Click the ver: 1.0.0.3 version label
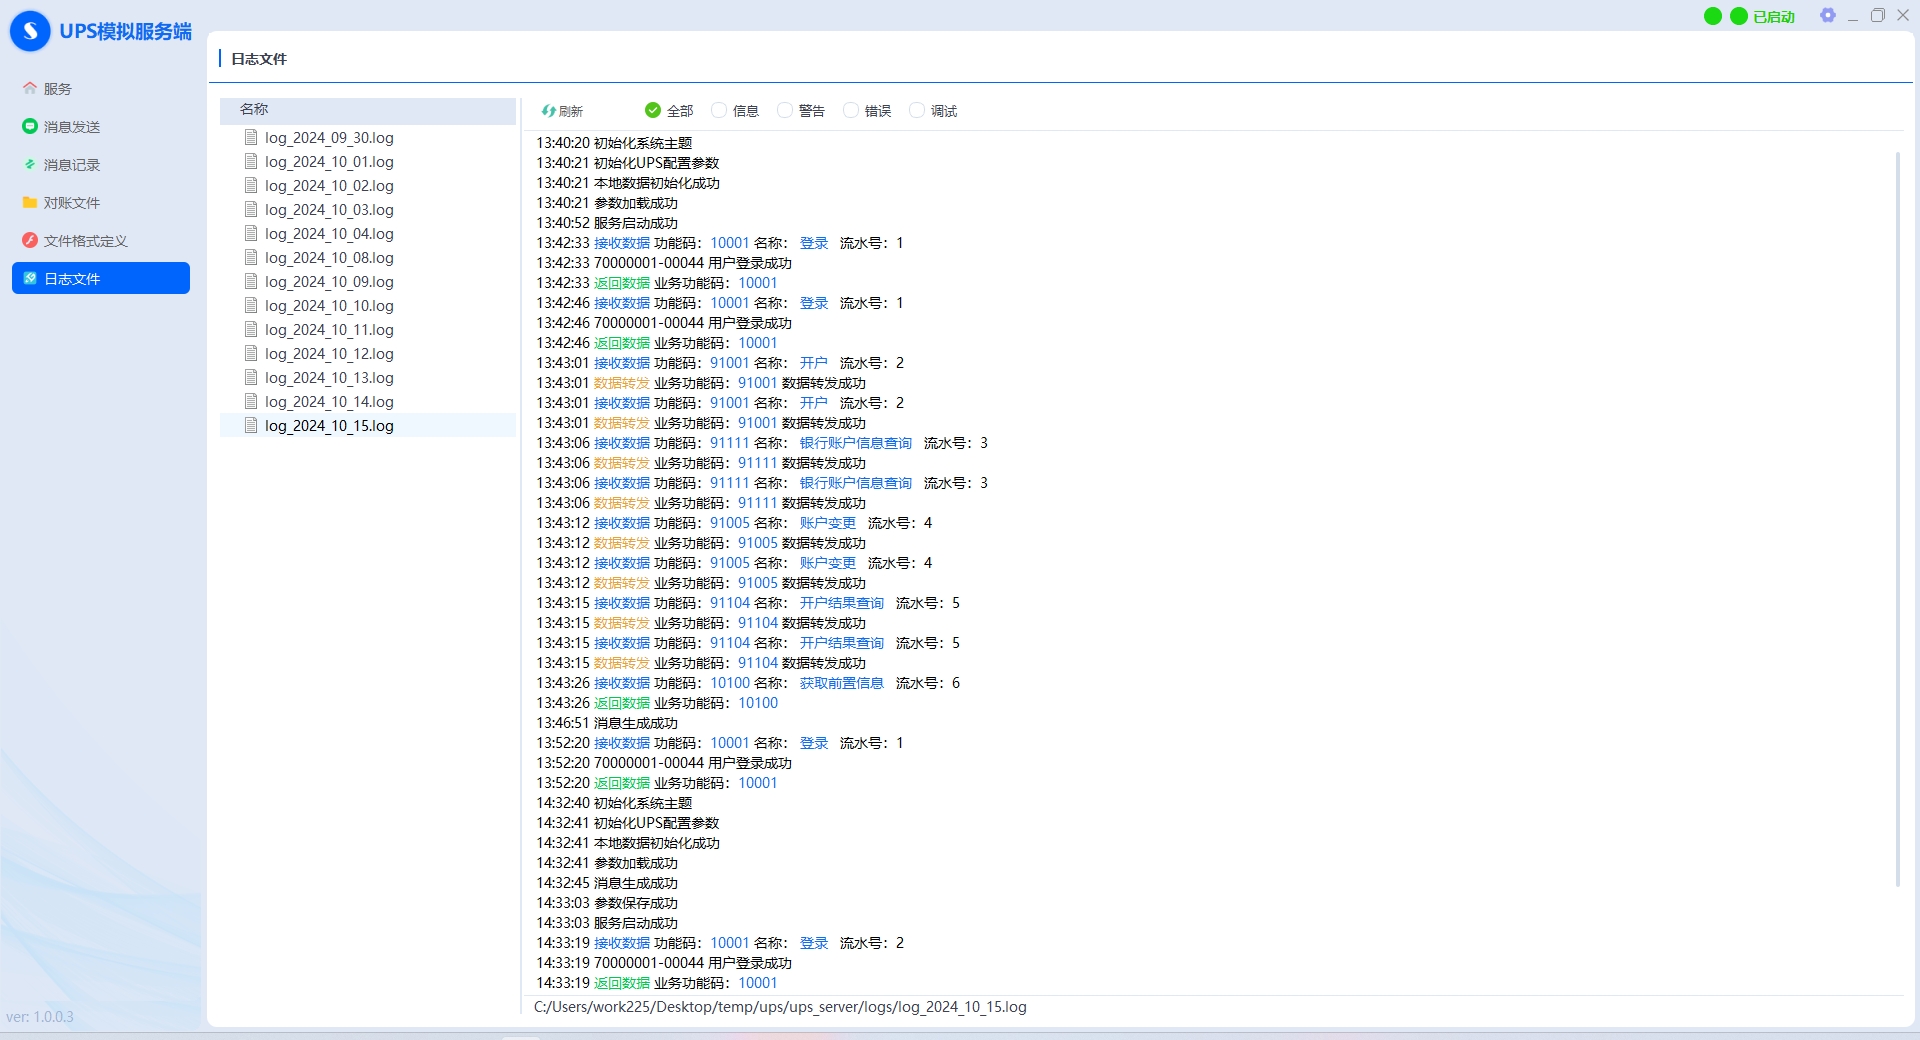Screen dimensions: 1920x1040 tap(40, 1017)
